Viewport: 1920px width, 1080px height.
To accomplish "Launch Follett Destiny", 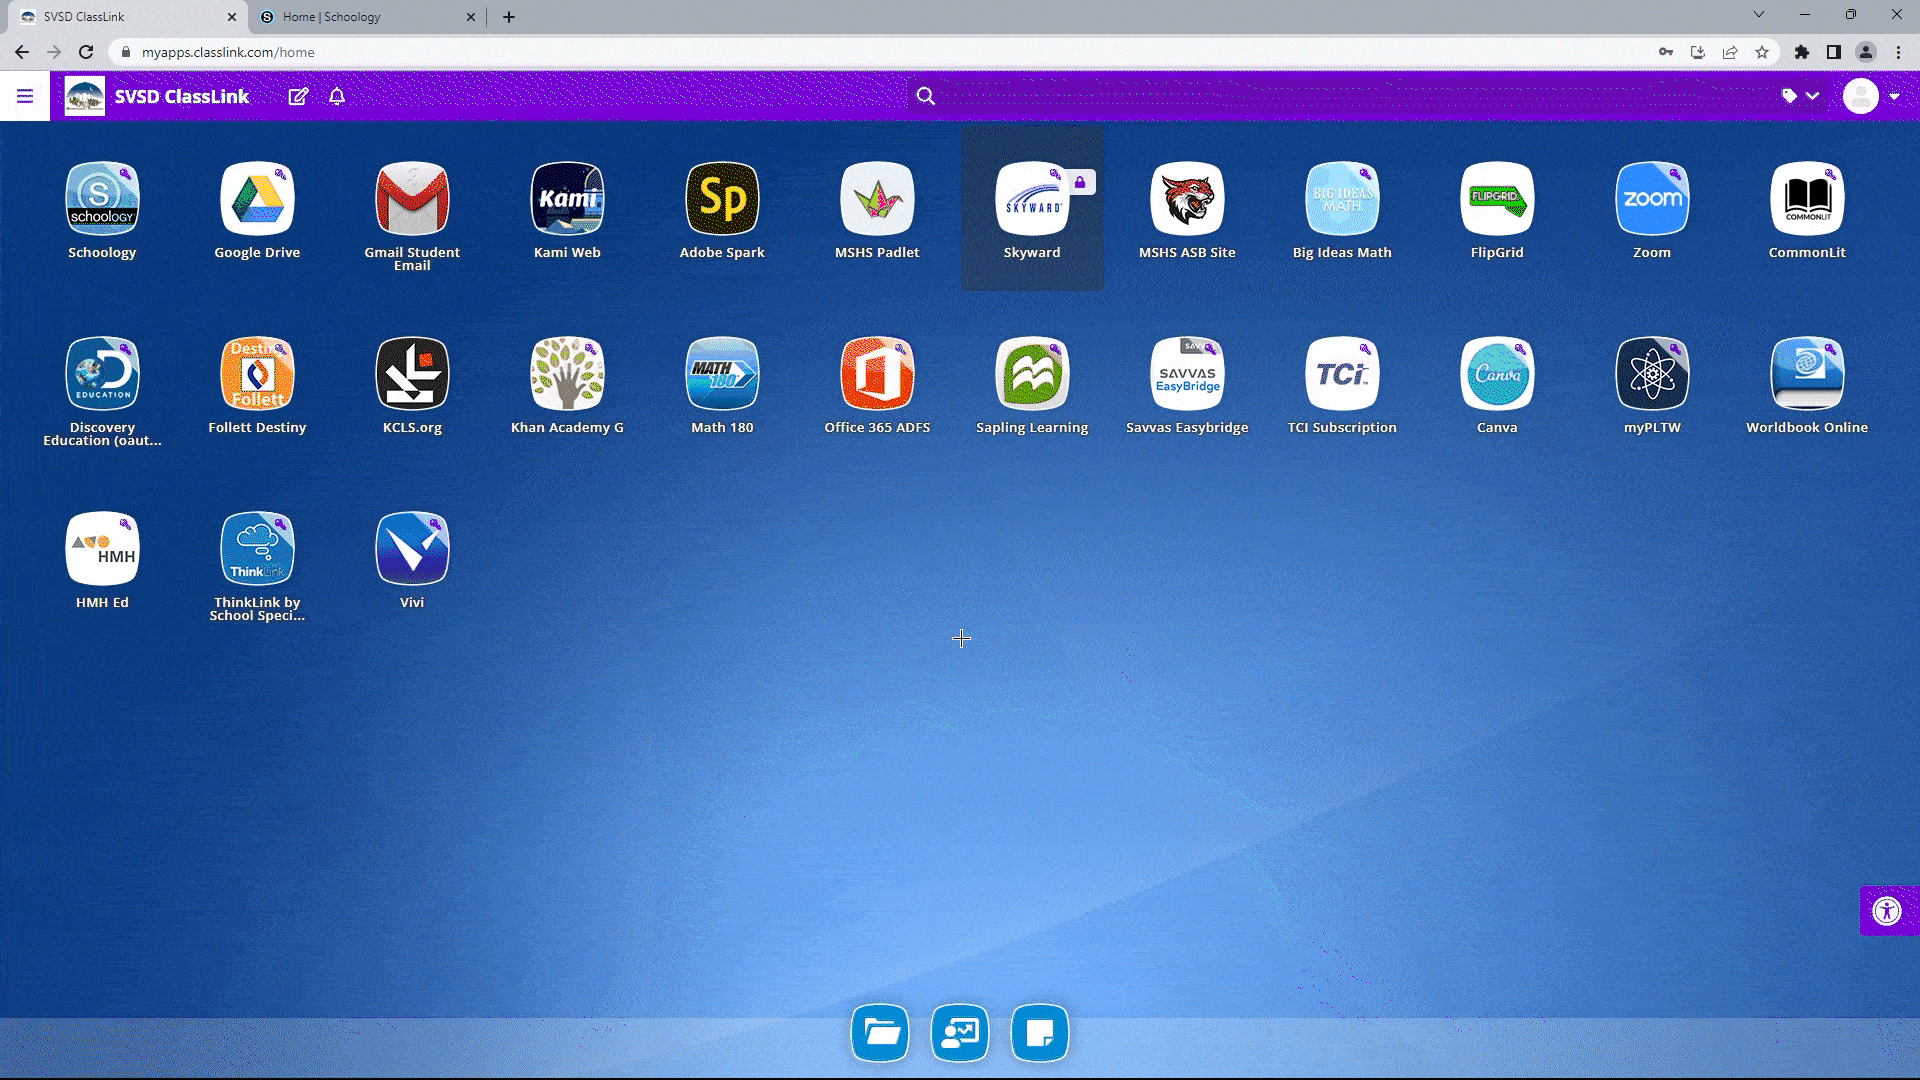I will [x=257, y=374].
